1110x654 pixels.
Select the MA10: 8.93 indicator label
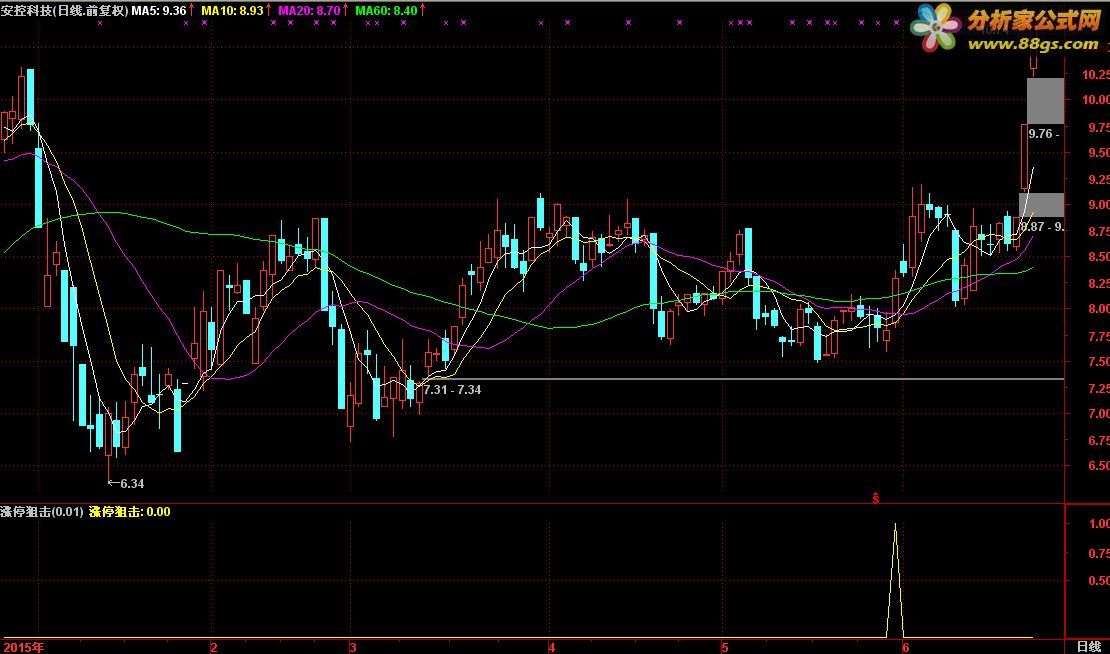pos(231,10)
